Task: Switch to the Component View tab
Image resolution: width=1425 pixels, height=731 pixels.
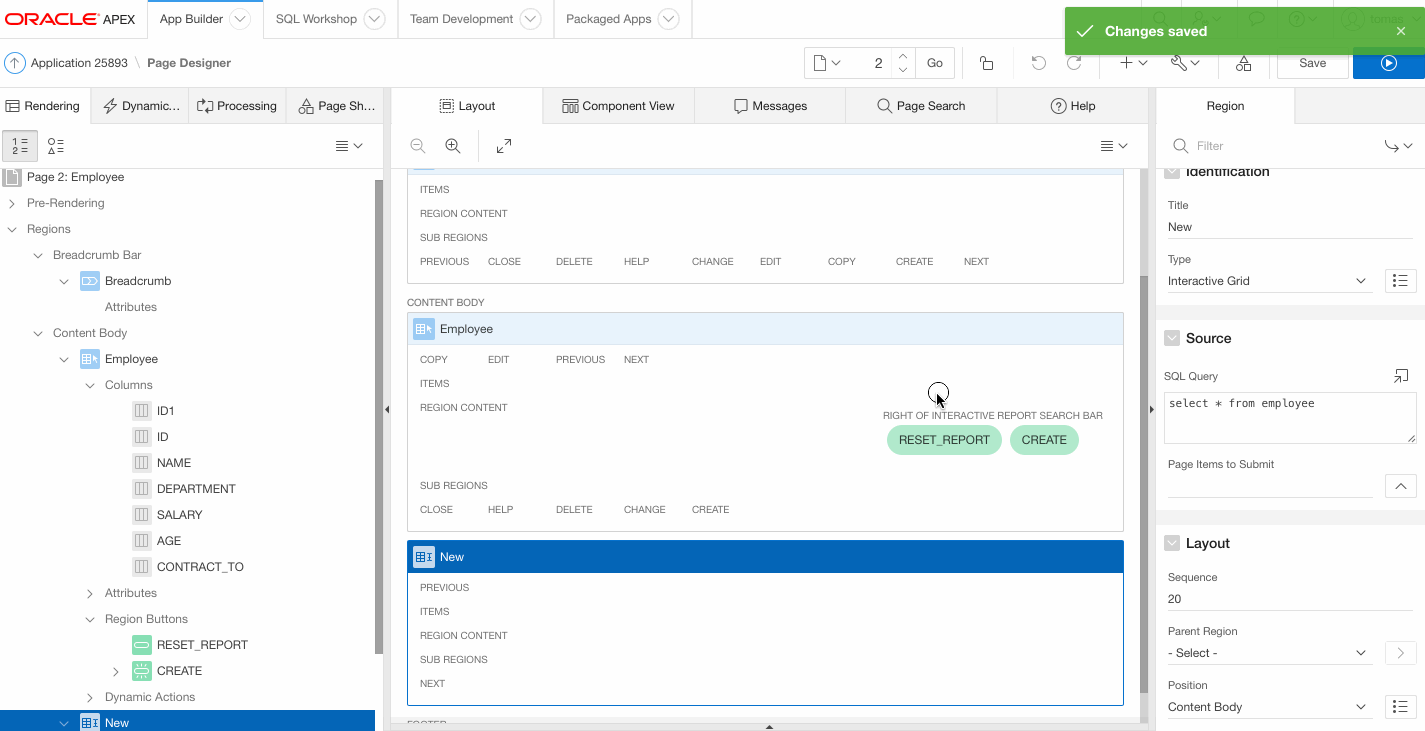Action: [x=618, y=106]
